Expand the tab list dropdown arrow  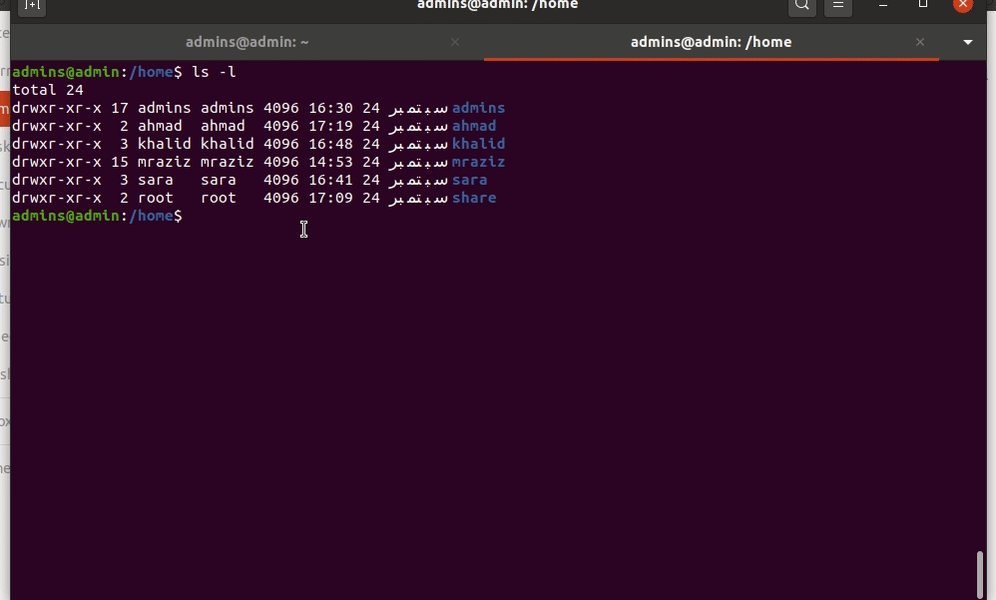pyautogui.click(x=967, y=42)
